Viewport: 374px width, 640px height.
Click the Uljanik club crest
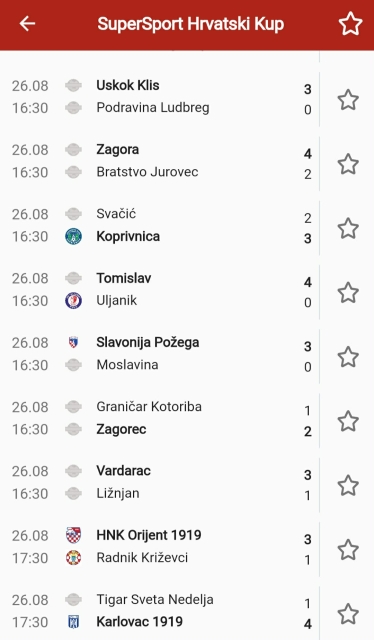[x=73, y=300]
